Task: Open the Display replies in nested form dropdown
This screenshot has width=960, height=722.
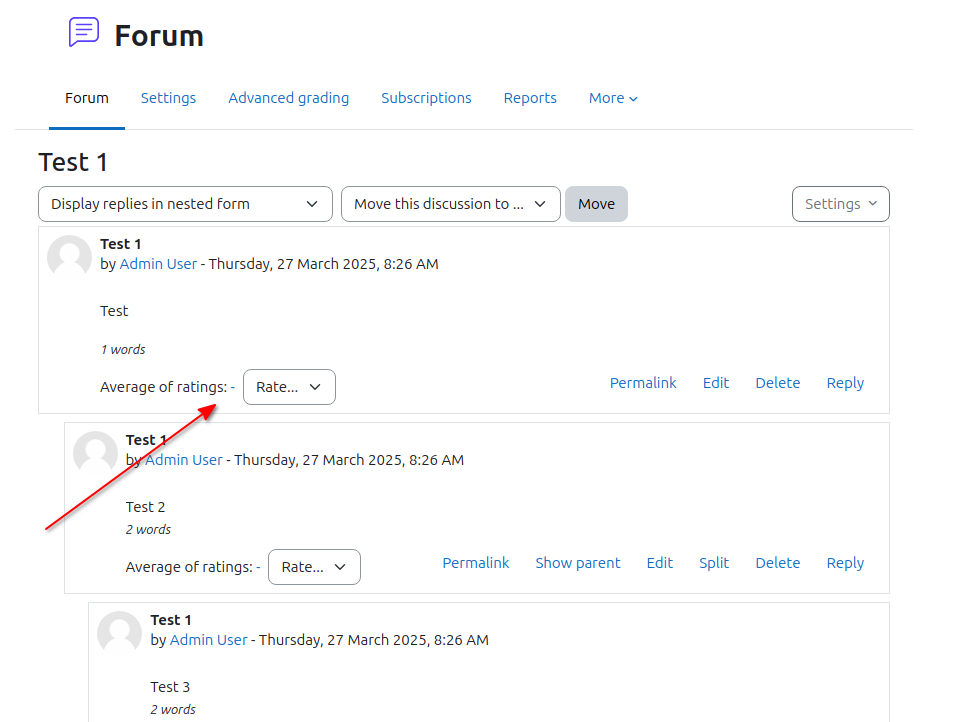Action: [185, 204]
